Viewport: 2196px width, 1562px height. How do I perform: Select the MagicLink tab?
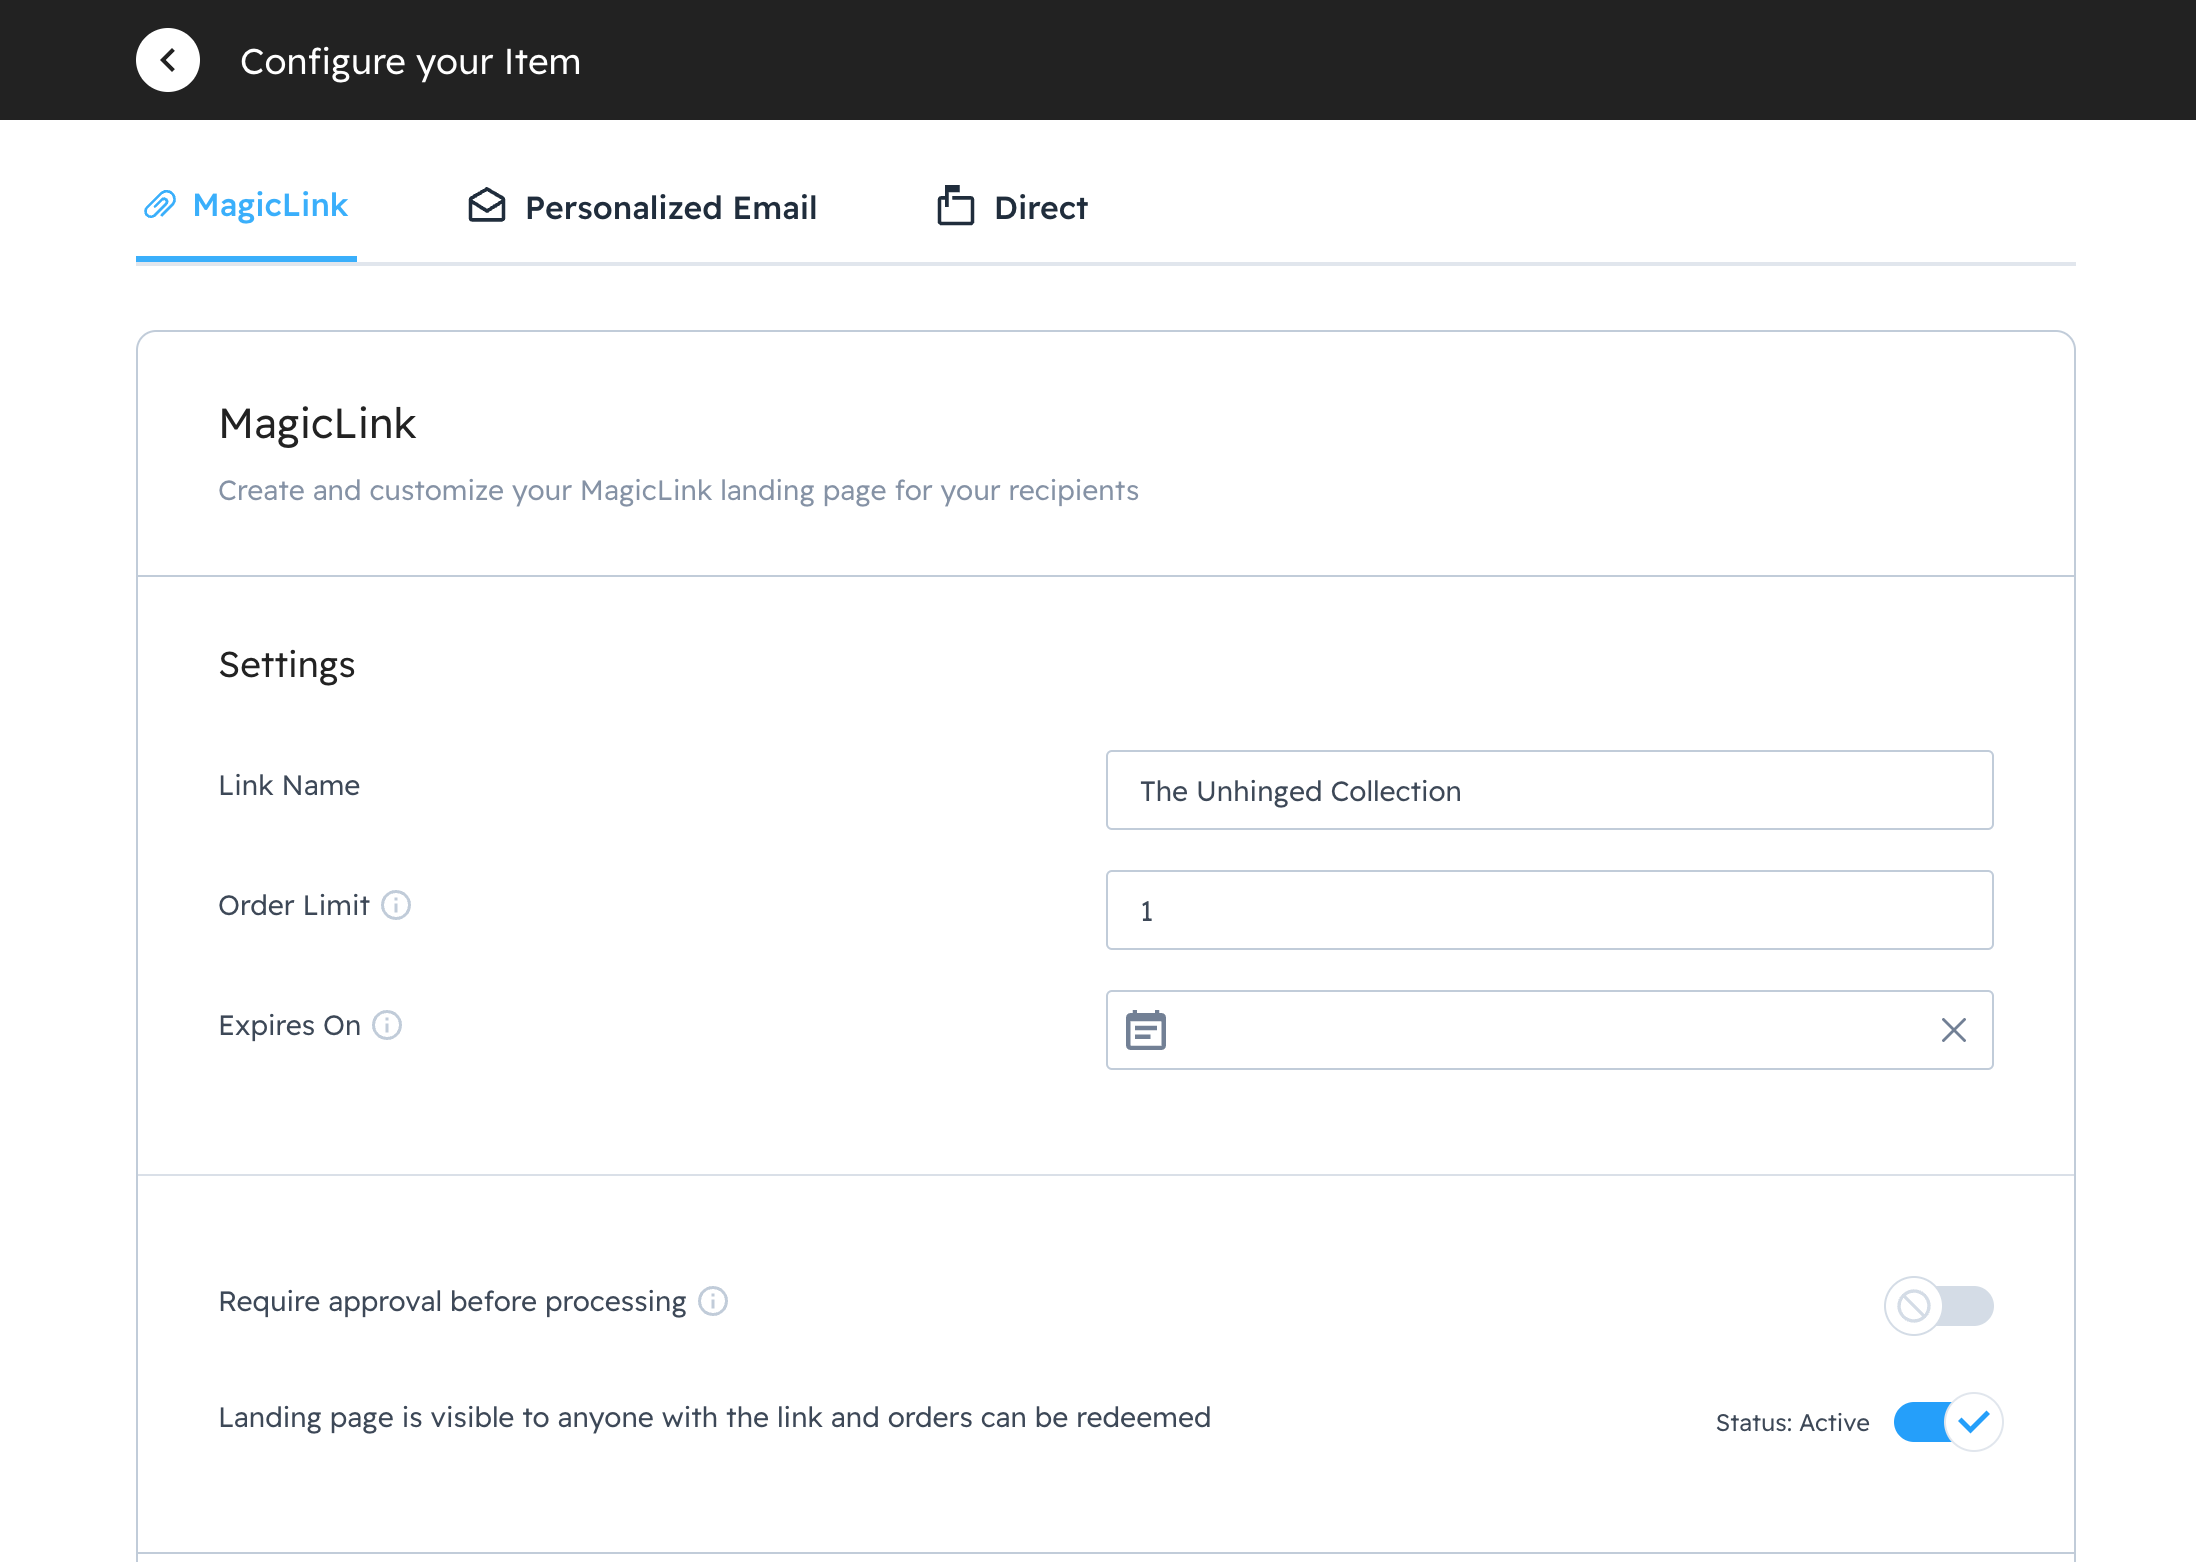[270, 206]
